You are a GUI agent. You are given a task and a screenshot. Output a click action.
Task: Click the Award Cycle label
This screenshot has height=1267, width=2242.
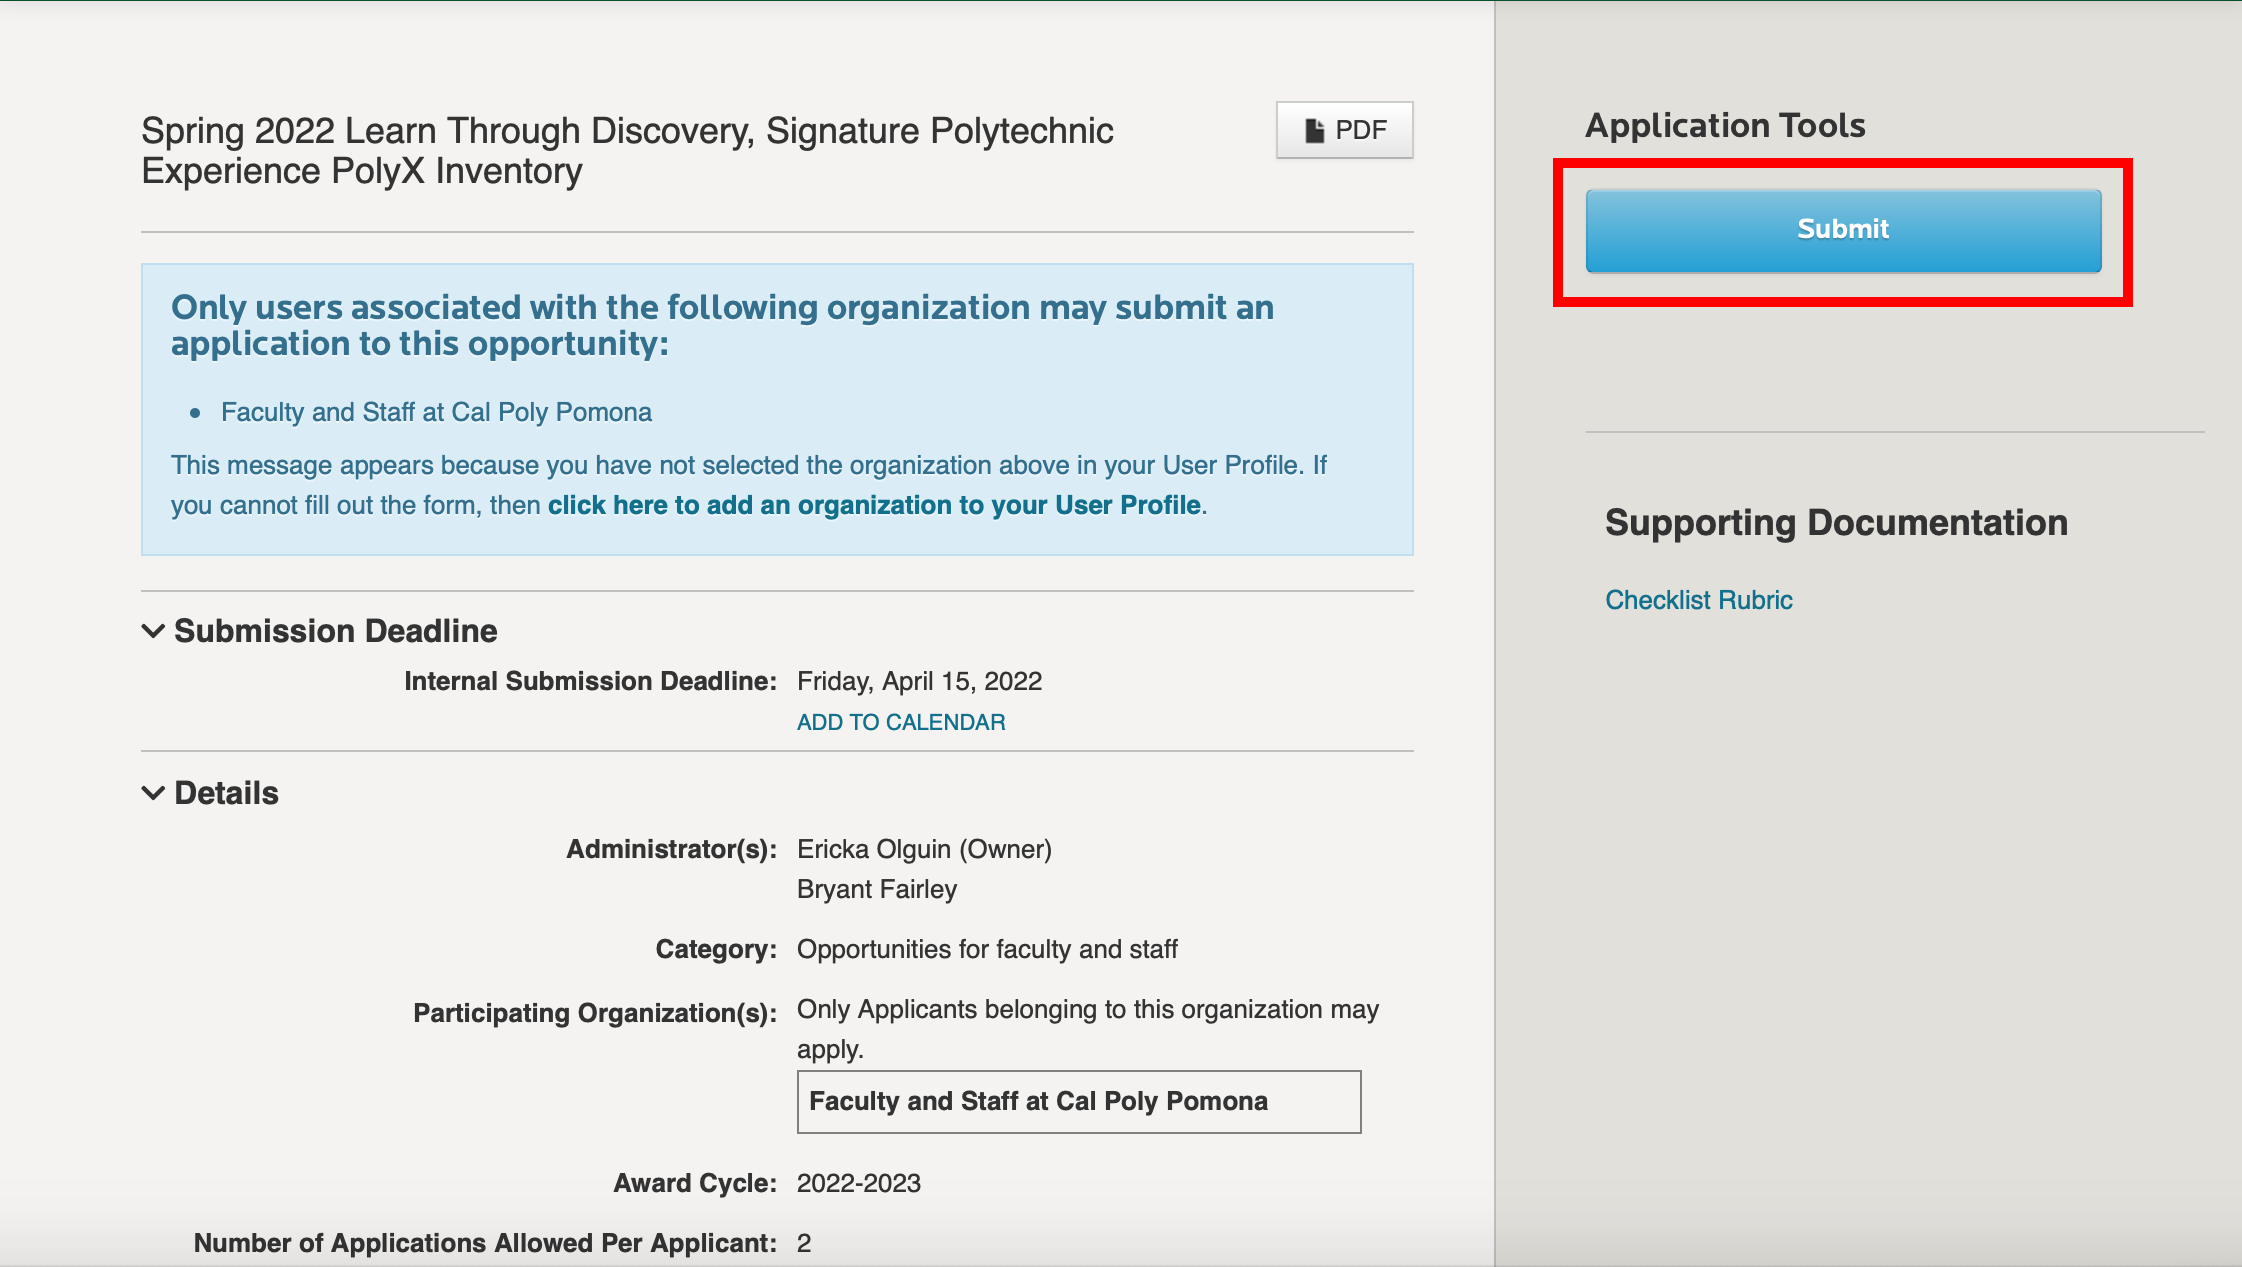point(695,1183)
